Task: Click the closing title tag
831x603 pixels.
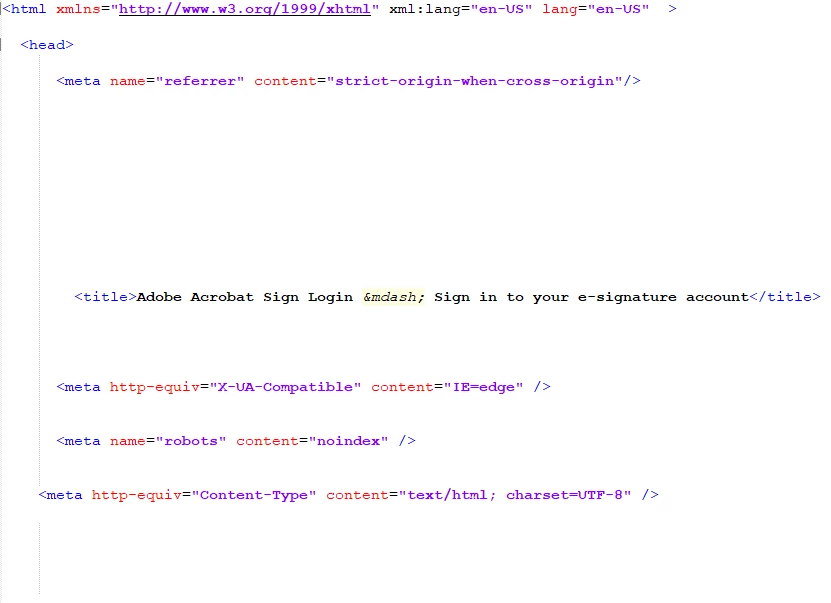Action: click(785, 297)
